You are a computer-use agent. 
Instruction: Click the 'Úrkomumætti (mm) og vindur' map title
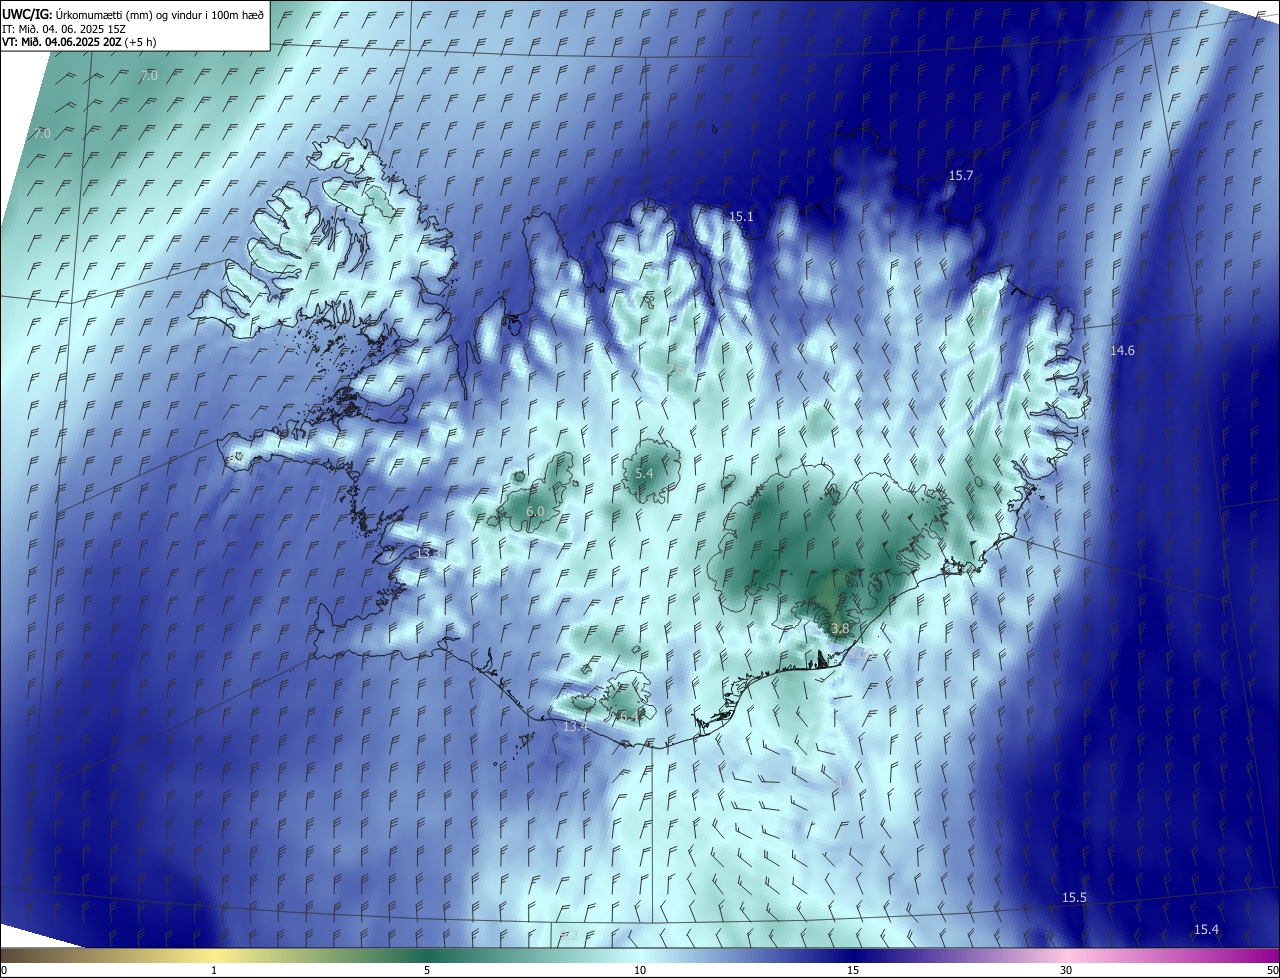tap(132, 14)
